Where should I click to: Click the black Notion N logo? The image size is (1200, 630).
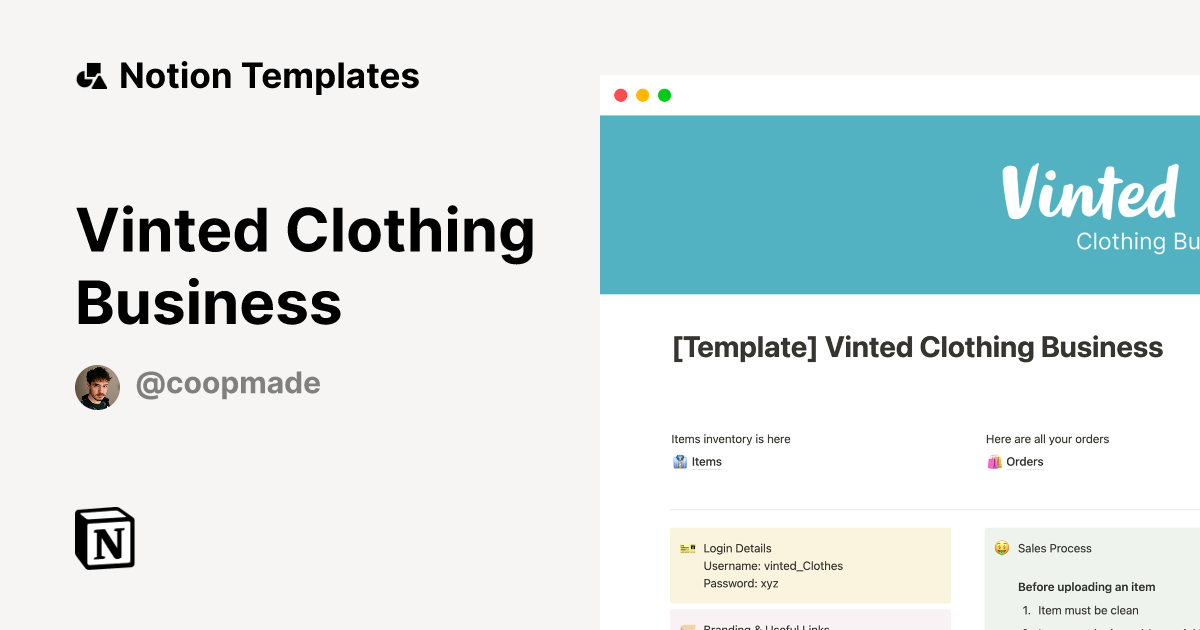103,538
